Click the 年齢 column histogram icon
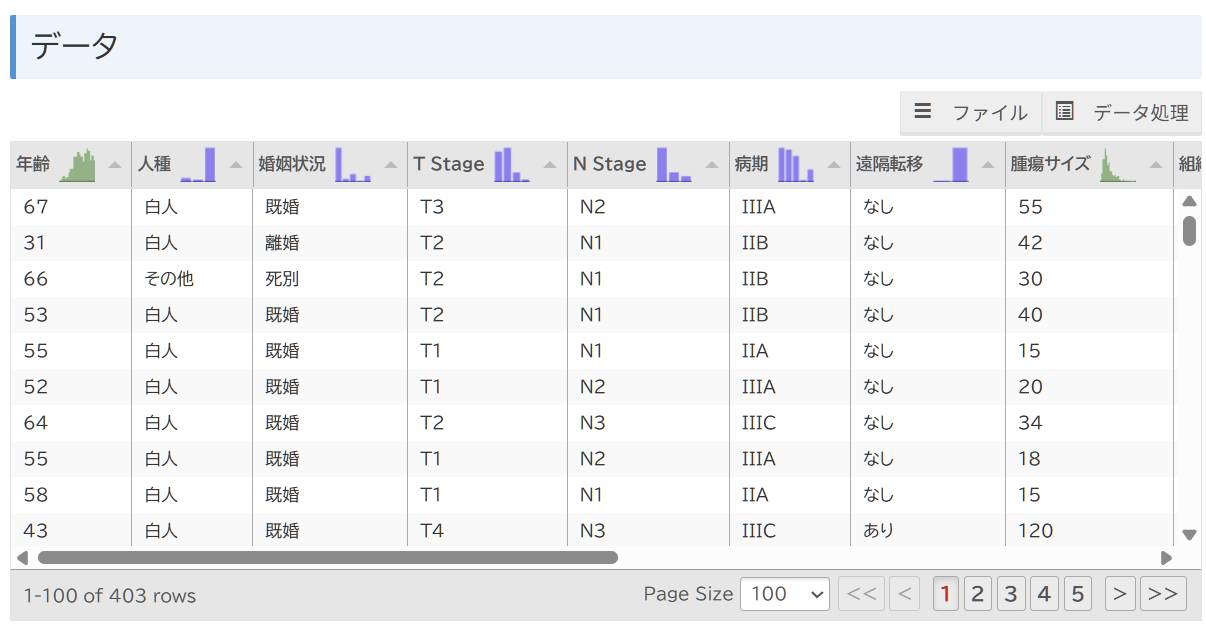Screen dimensions: 1206x628 coord(77,165)
